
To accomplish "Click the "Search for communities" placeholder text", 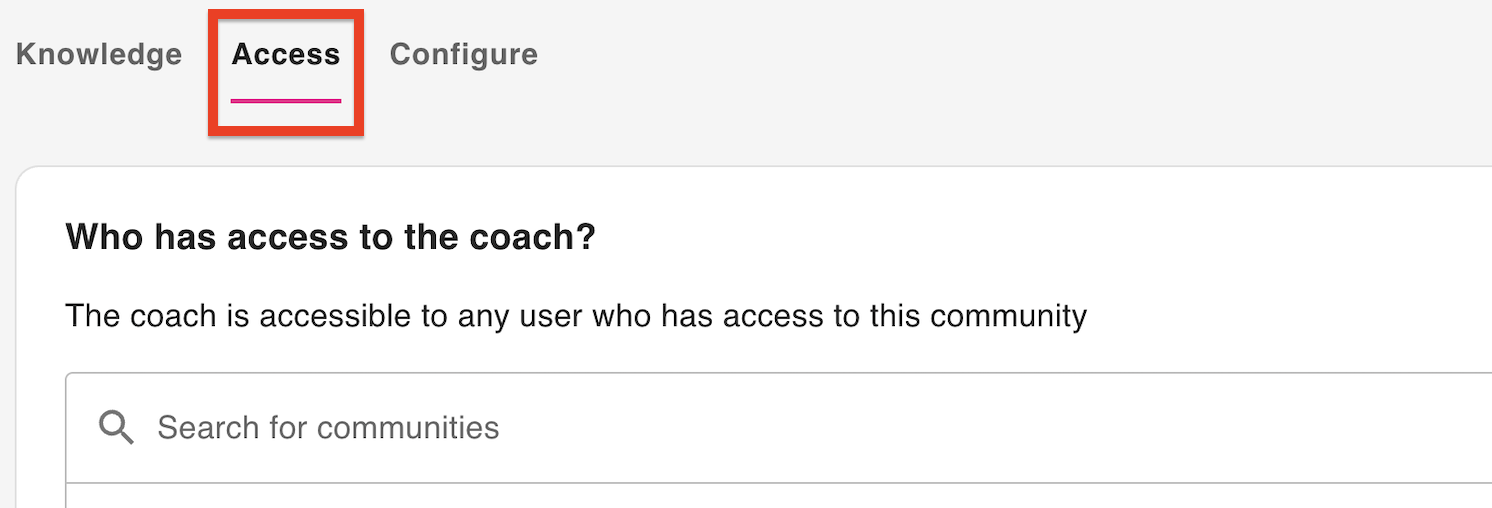I will click(328, 428).
